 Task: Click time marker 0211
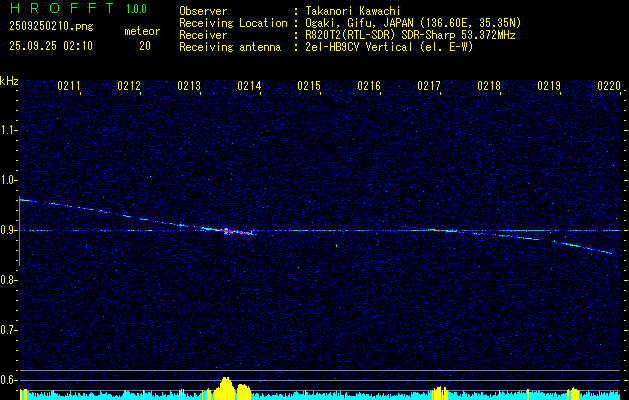pos(69,86)
